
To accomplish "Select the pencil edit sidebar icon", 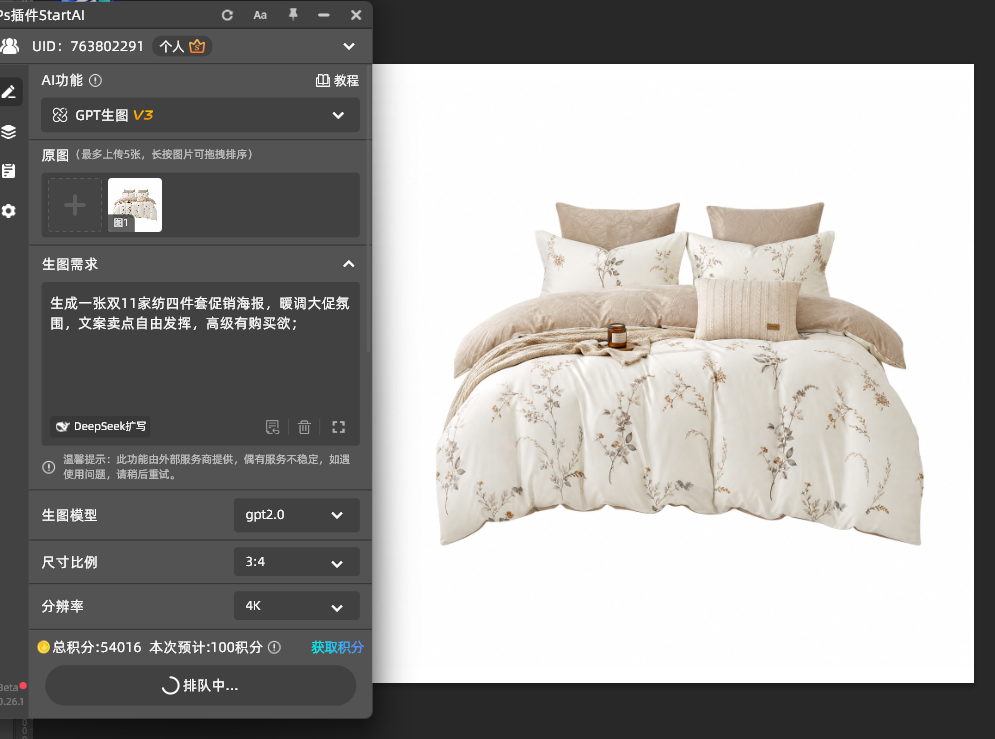I will (x=9, y=92).
